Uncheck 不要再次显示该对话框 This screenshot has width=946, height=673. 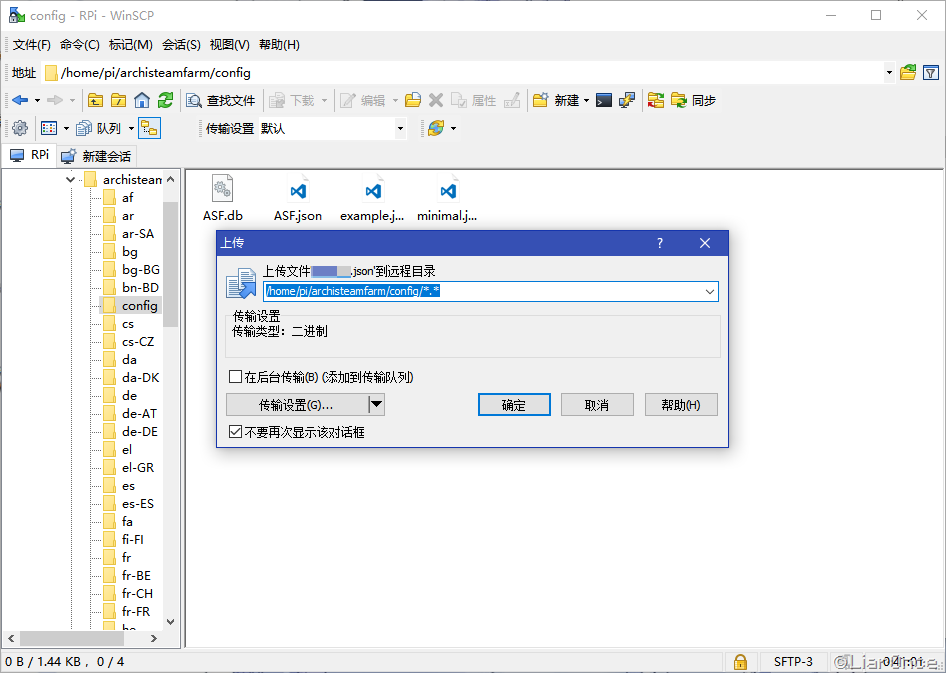coord(235,432)
